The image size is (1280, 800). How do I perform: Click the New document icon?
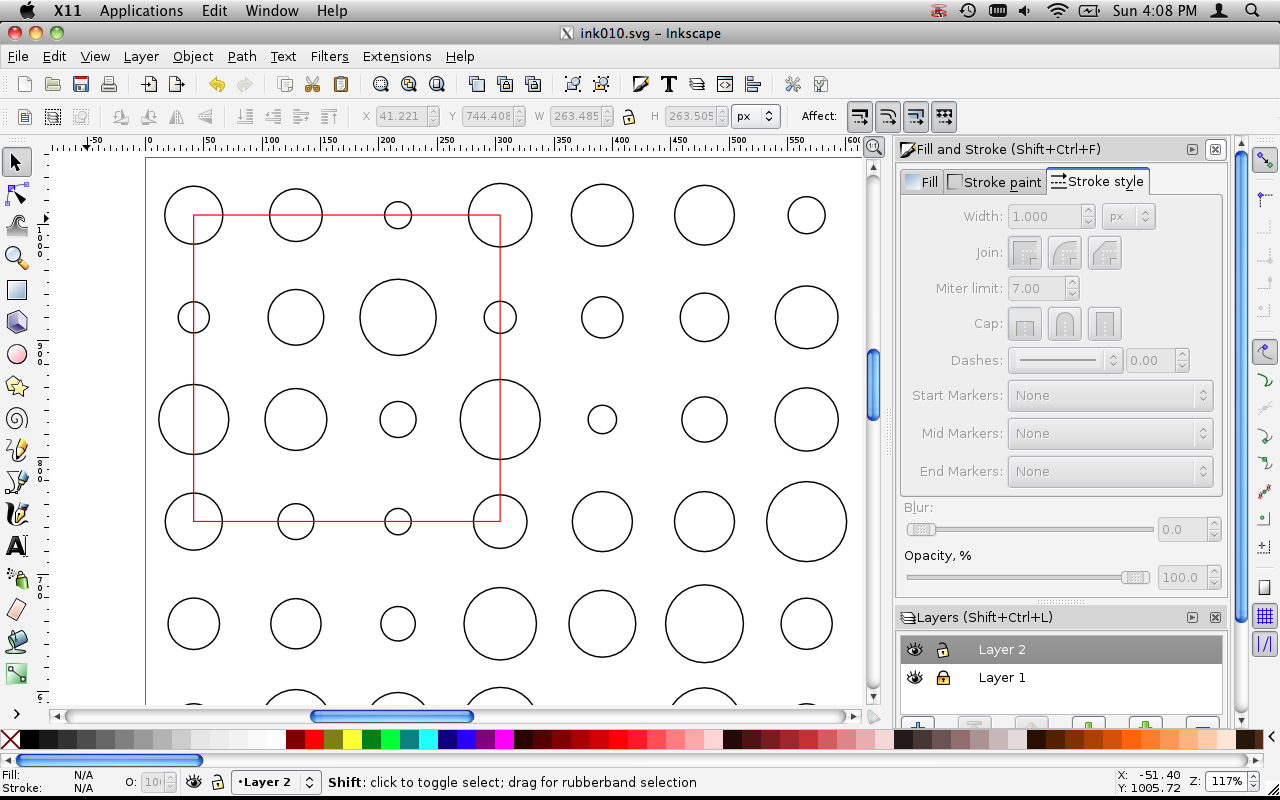tap(25, 84)
